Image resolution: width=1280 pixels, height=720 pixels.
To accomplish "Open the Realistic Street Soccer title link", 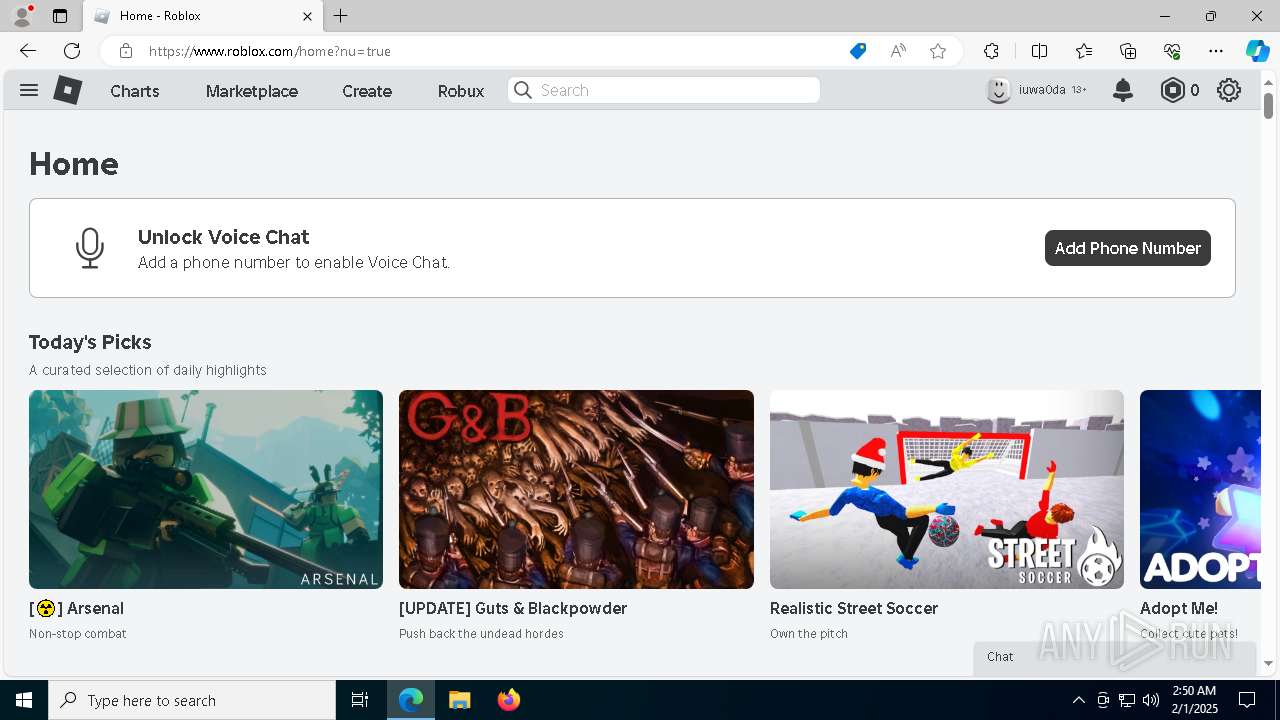I will point(854,608).
